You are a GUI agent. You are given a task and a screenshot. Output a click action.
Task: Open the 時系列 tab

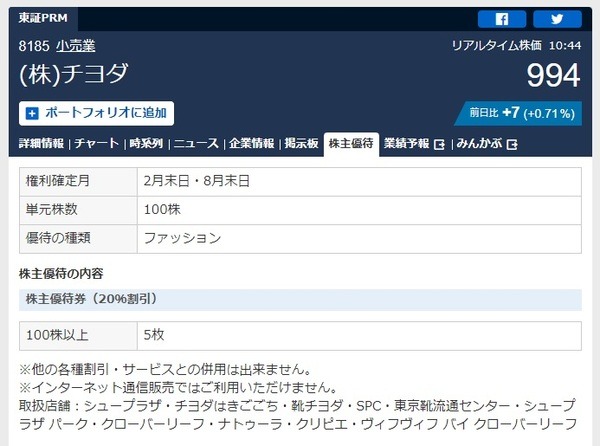click(x=146, y=143)
